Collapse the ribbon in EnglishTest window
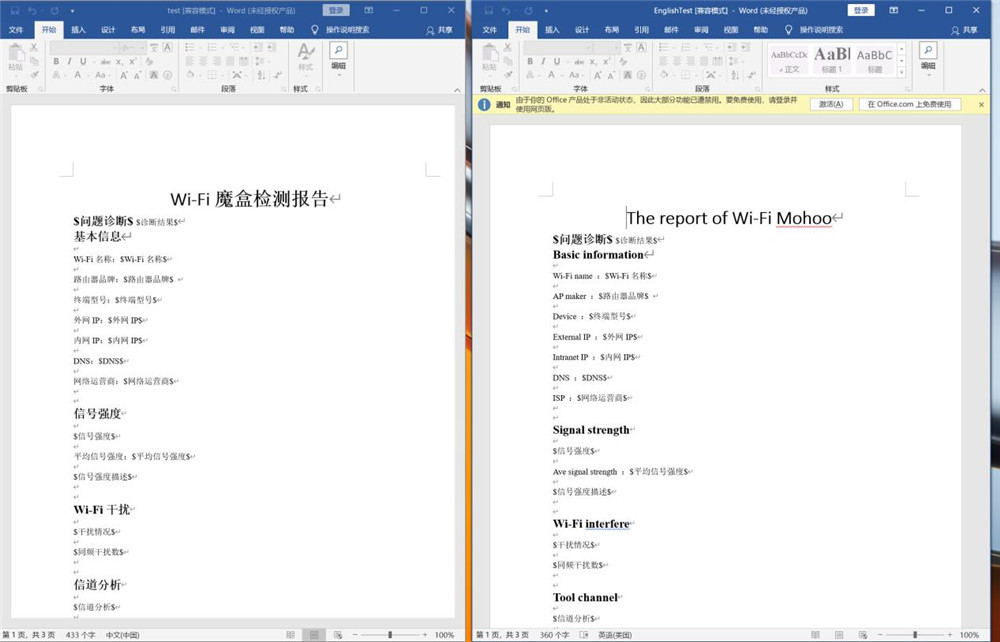Image resolution: width=1000 pixels, height=642 pixels. [x=983, y=90]
